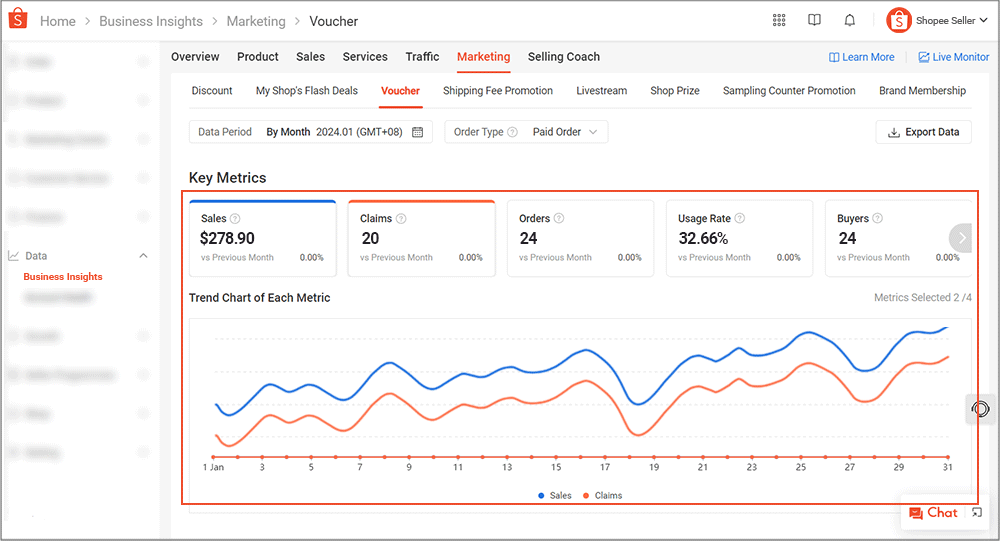Click the Sales metric help icon
The image size is (1000, 541).
(x=235, y=218)
